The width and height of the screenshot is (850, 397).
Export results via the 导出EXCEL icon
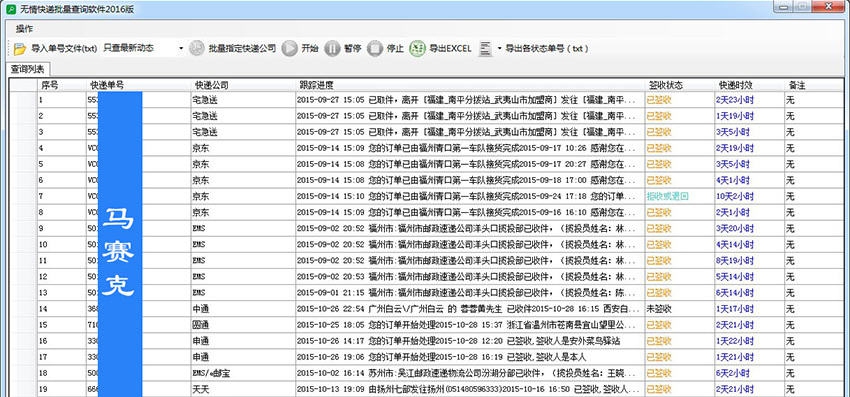(x=417, y=48)
